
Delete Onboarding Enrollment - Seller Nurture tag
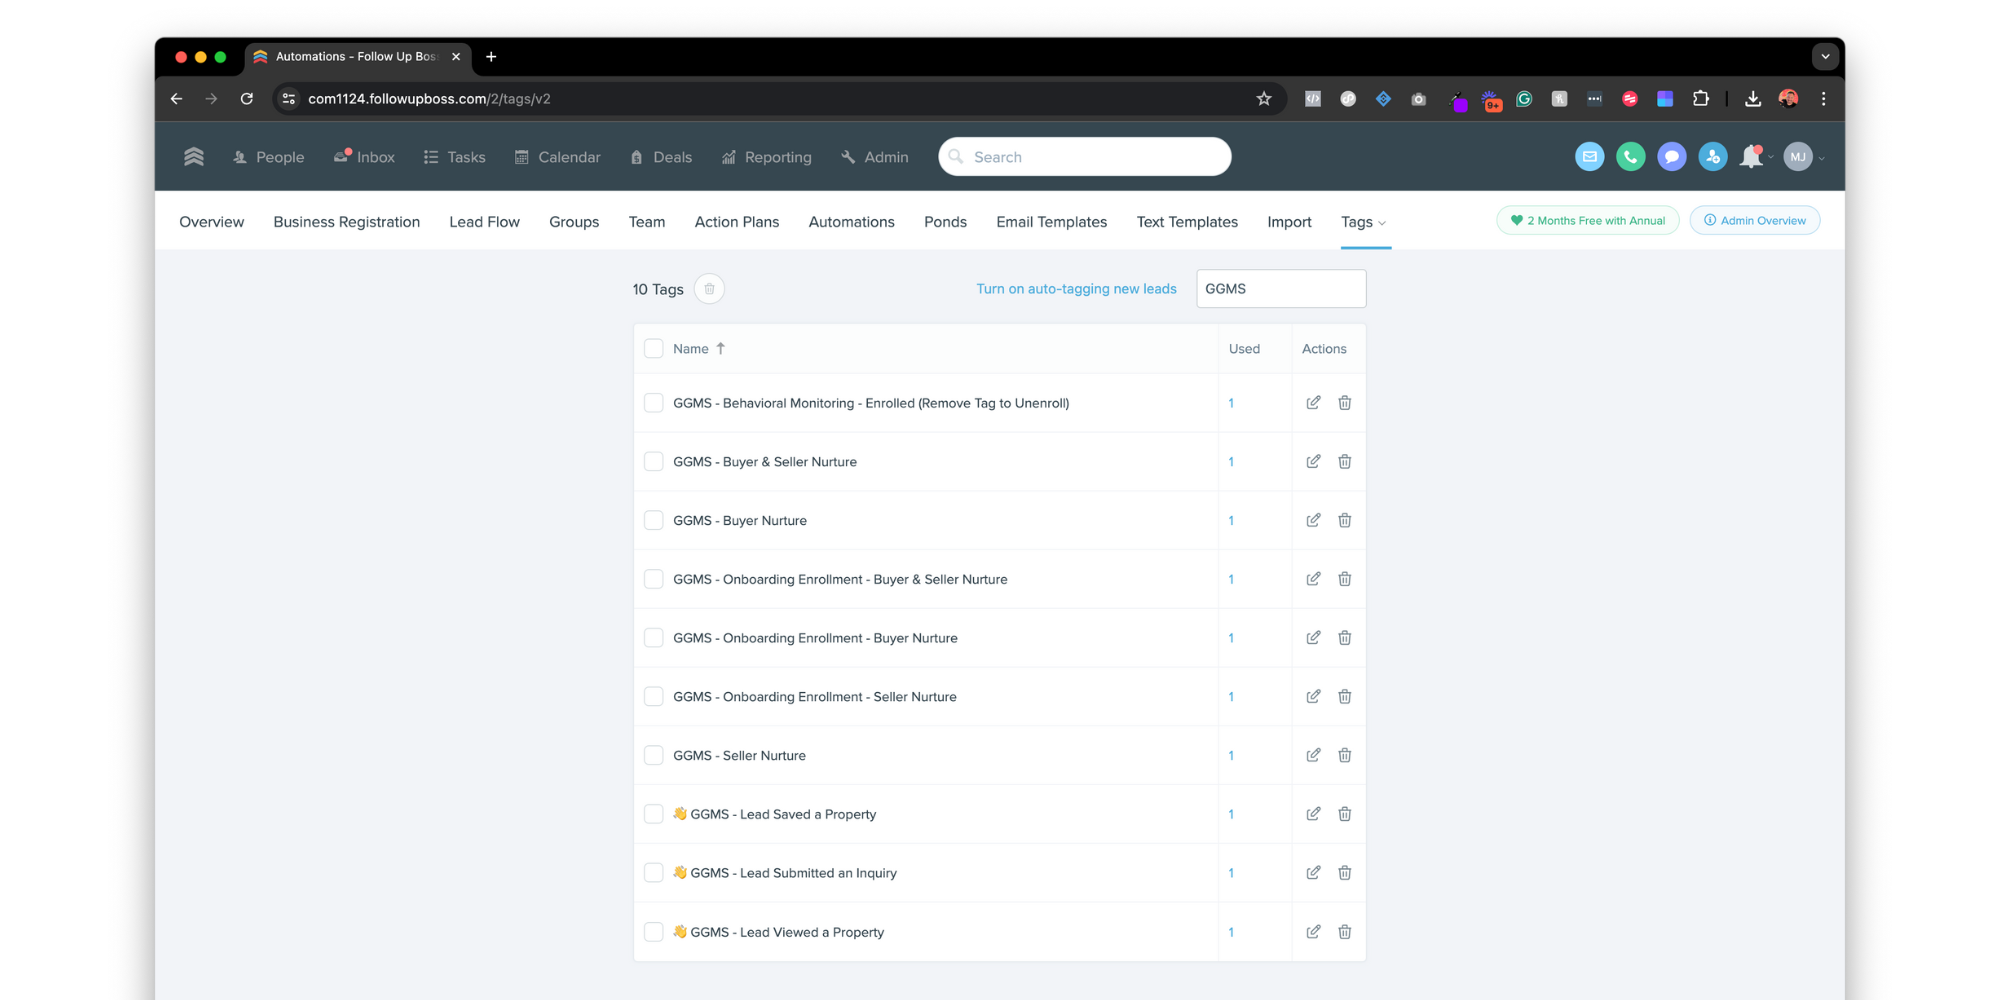[x=1345, y=696]
